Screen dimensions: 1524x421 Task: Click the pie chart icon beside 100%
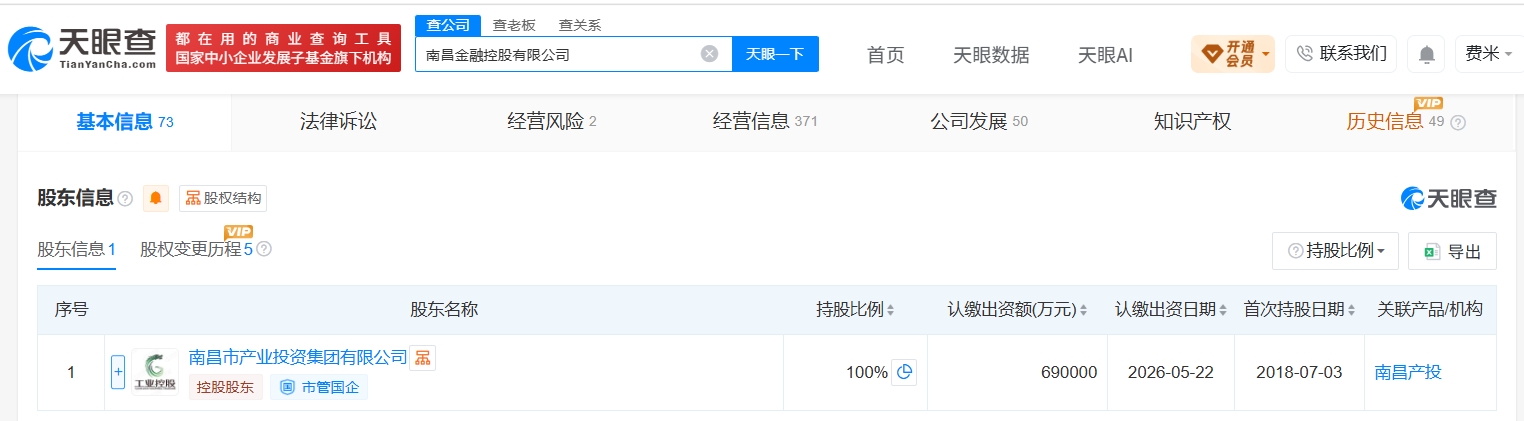(x=904, y=372)
